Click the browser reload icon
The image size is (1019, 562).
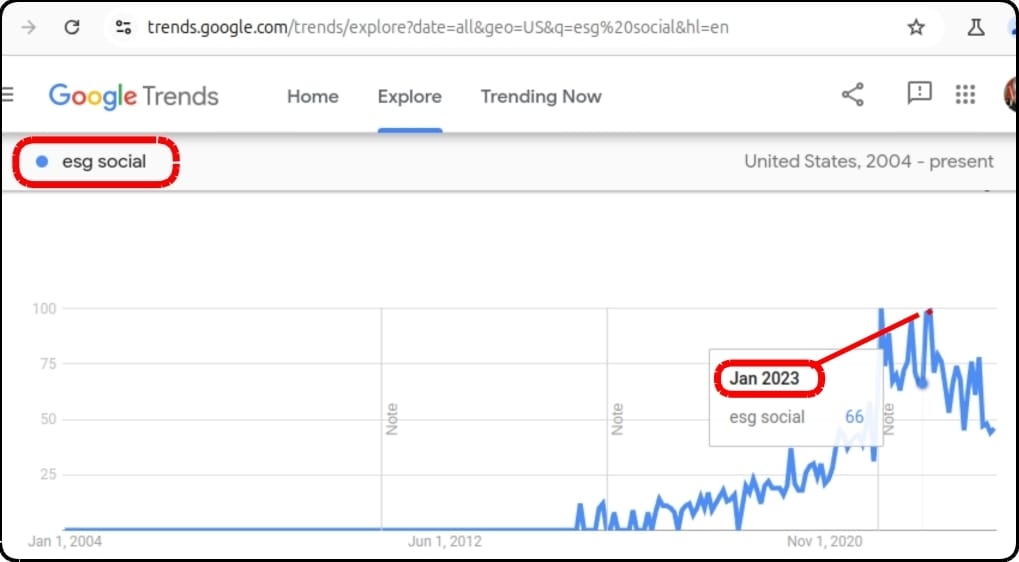coord(72,27)
